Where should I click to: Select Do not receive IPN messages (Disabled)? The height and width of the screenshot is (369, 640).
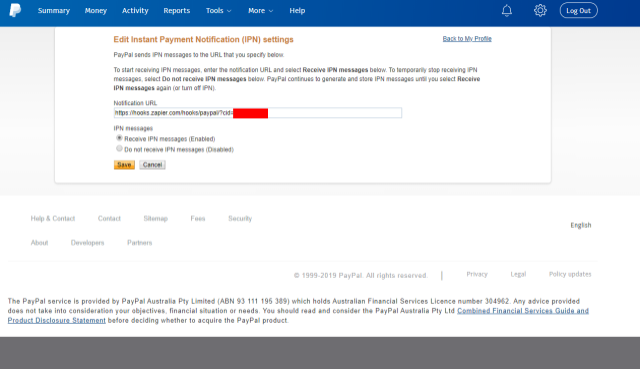point(119,149)
